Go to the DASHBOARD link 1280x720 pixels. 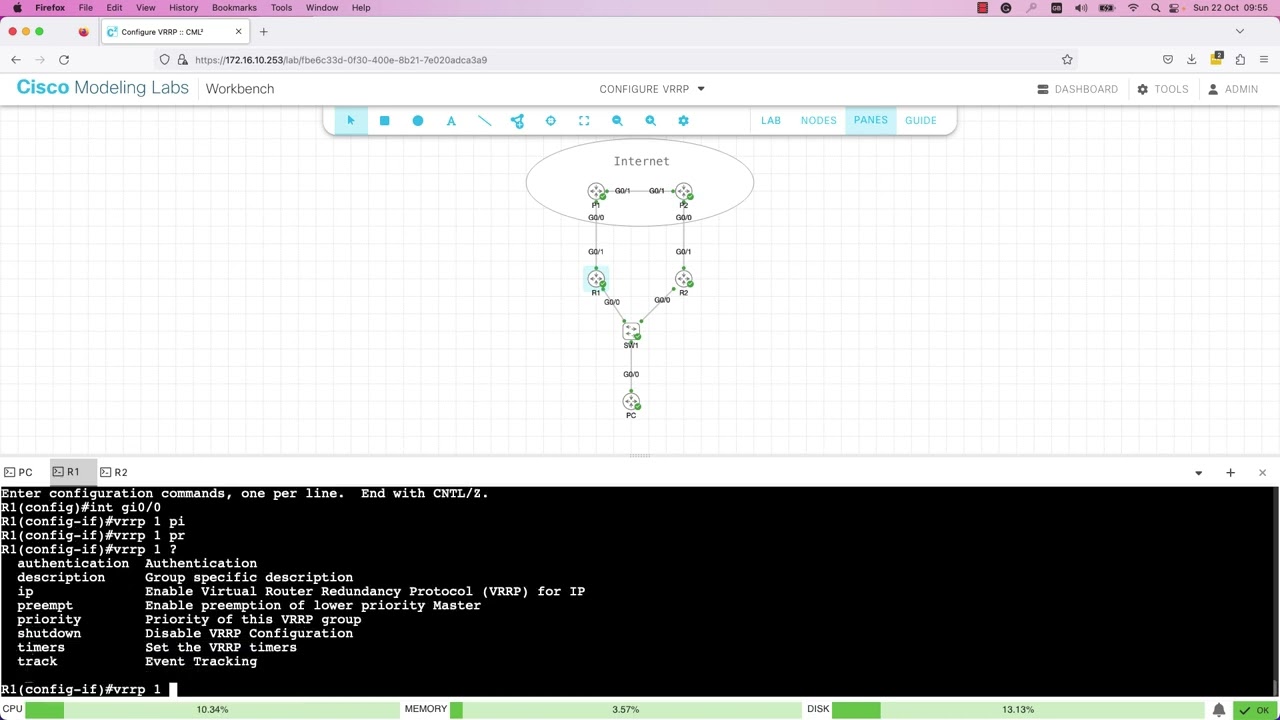pos(1077,89)
